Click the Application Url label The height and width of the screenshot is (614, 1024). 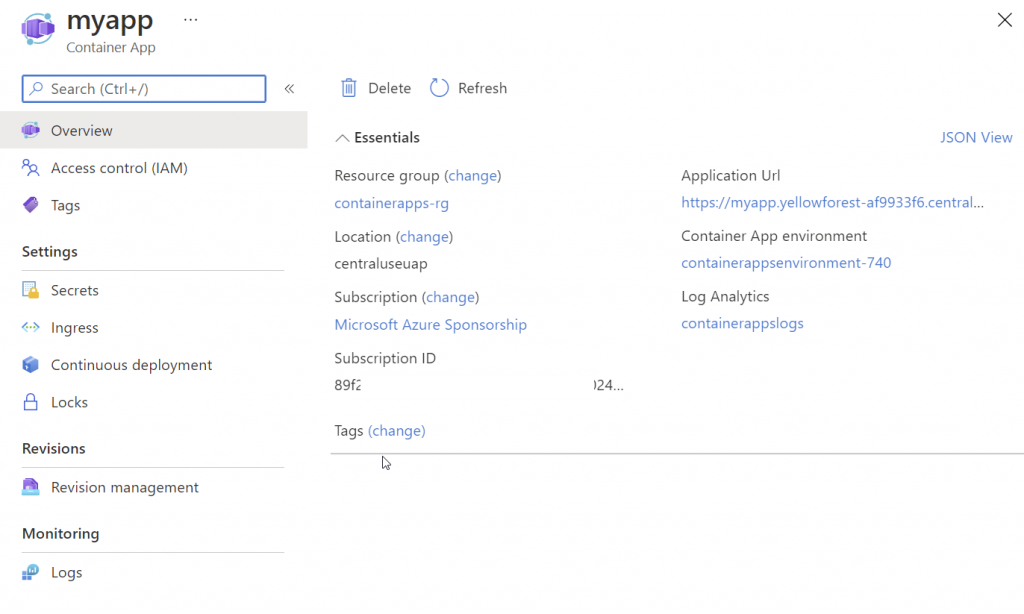731,176
